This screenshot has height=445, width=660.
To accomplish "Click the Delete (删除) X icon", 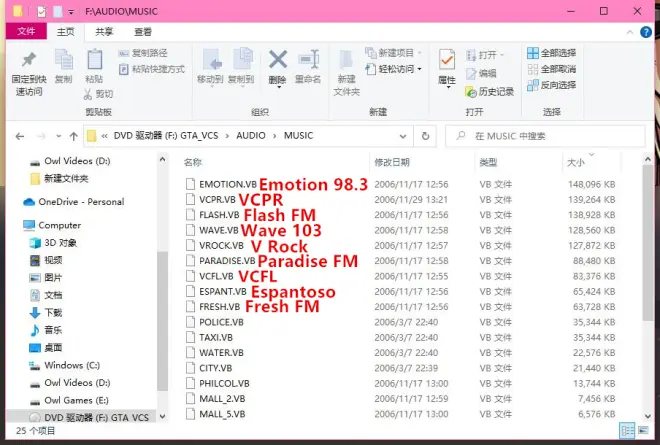I will click(x=278, y=59).
